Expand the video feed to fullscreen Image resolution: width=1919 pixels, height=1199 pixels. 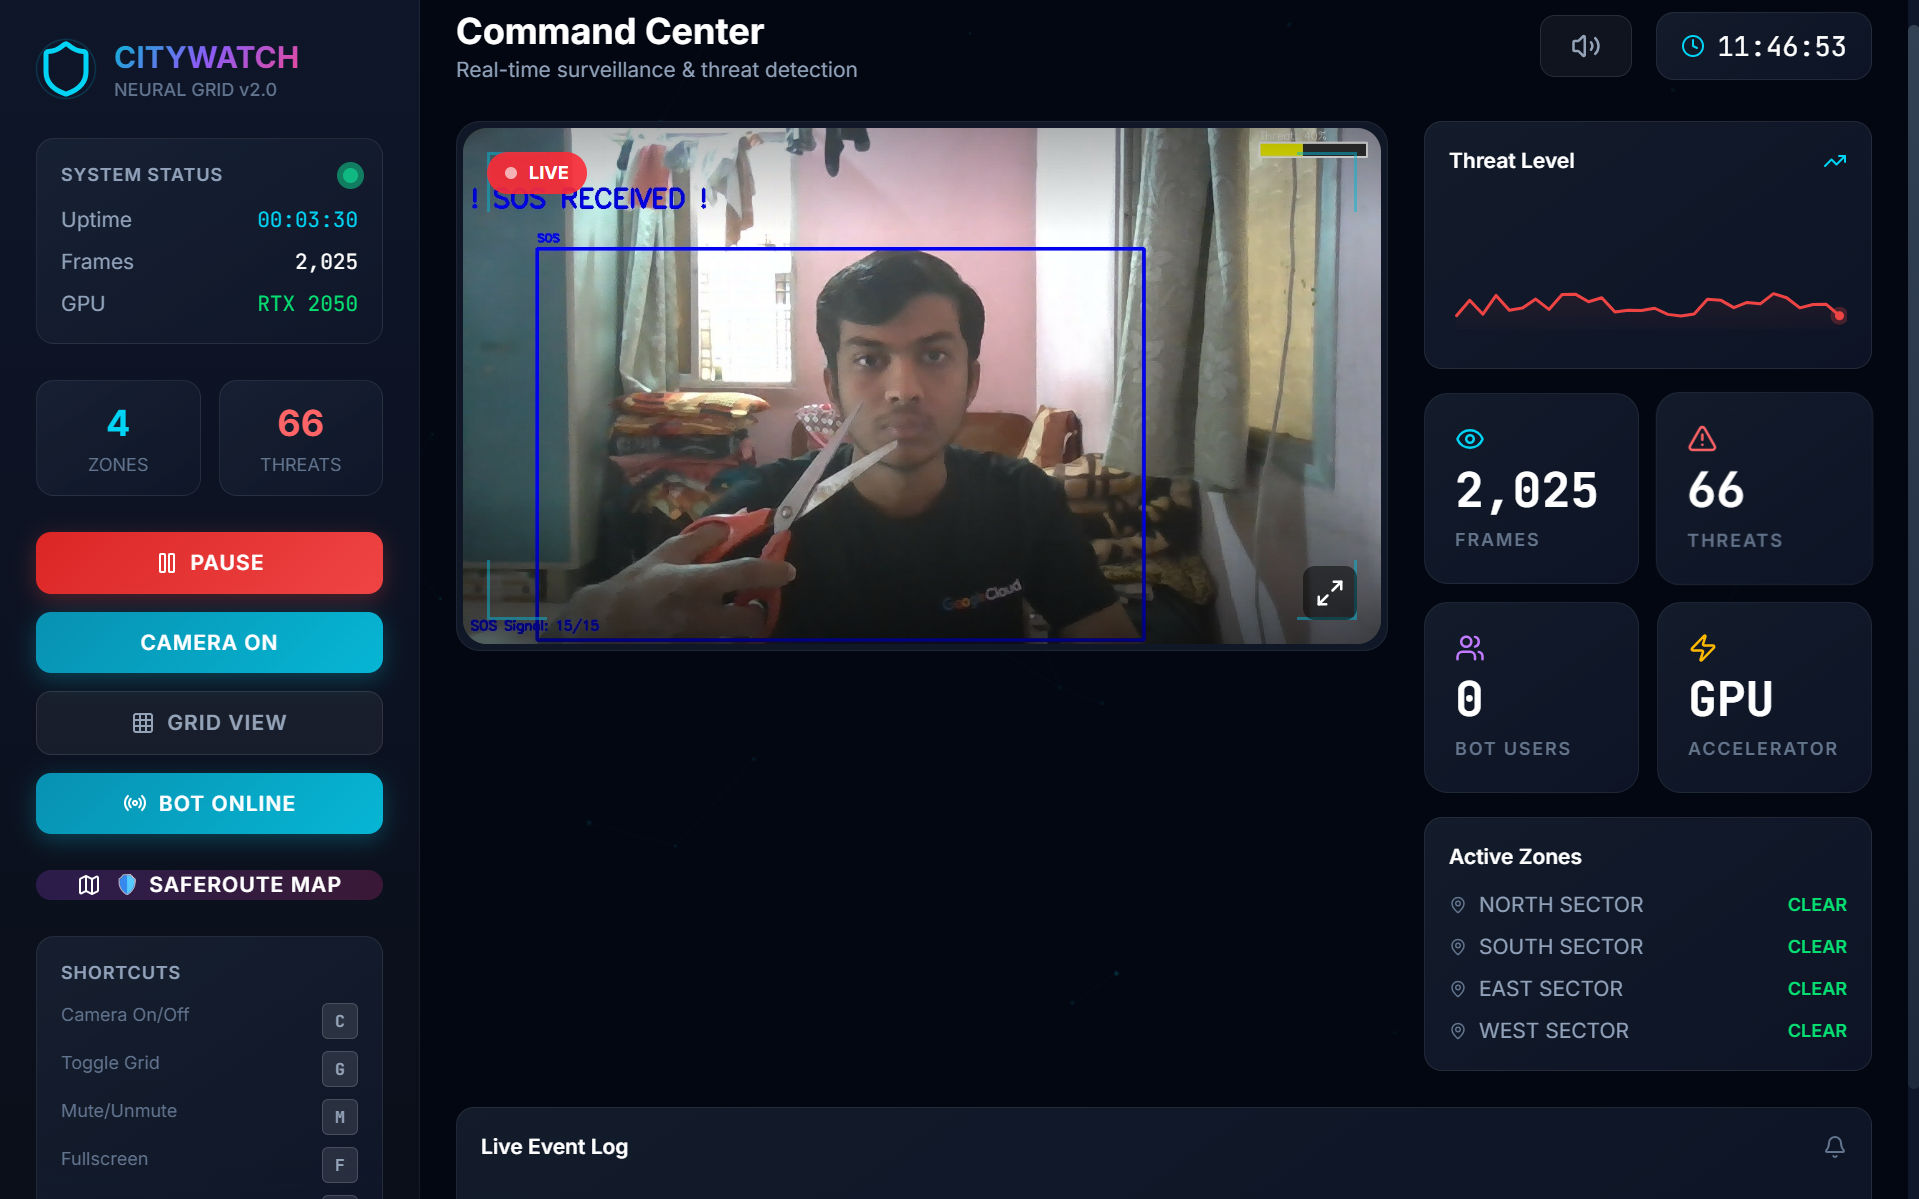1329,593
